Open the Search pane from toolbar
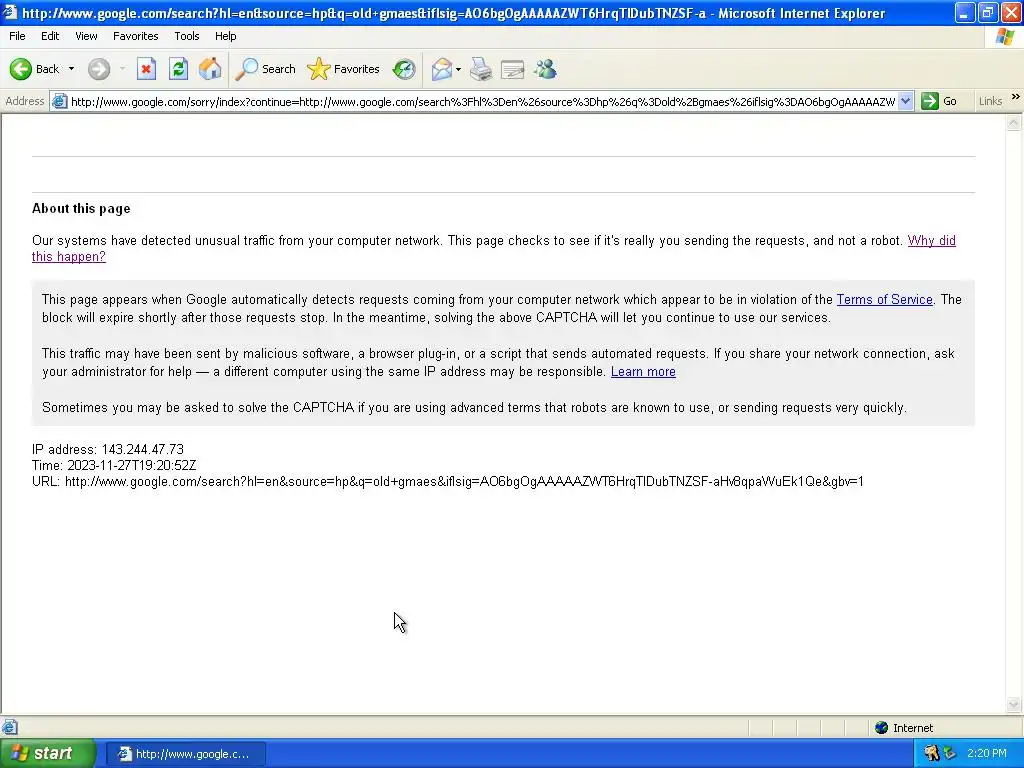 (266, 69)
